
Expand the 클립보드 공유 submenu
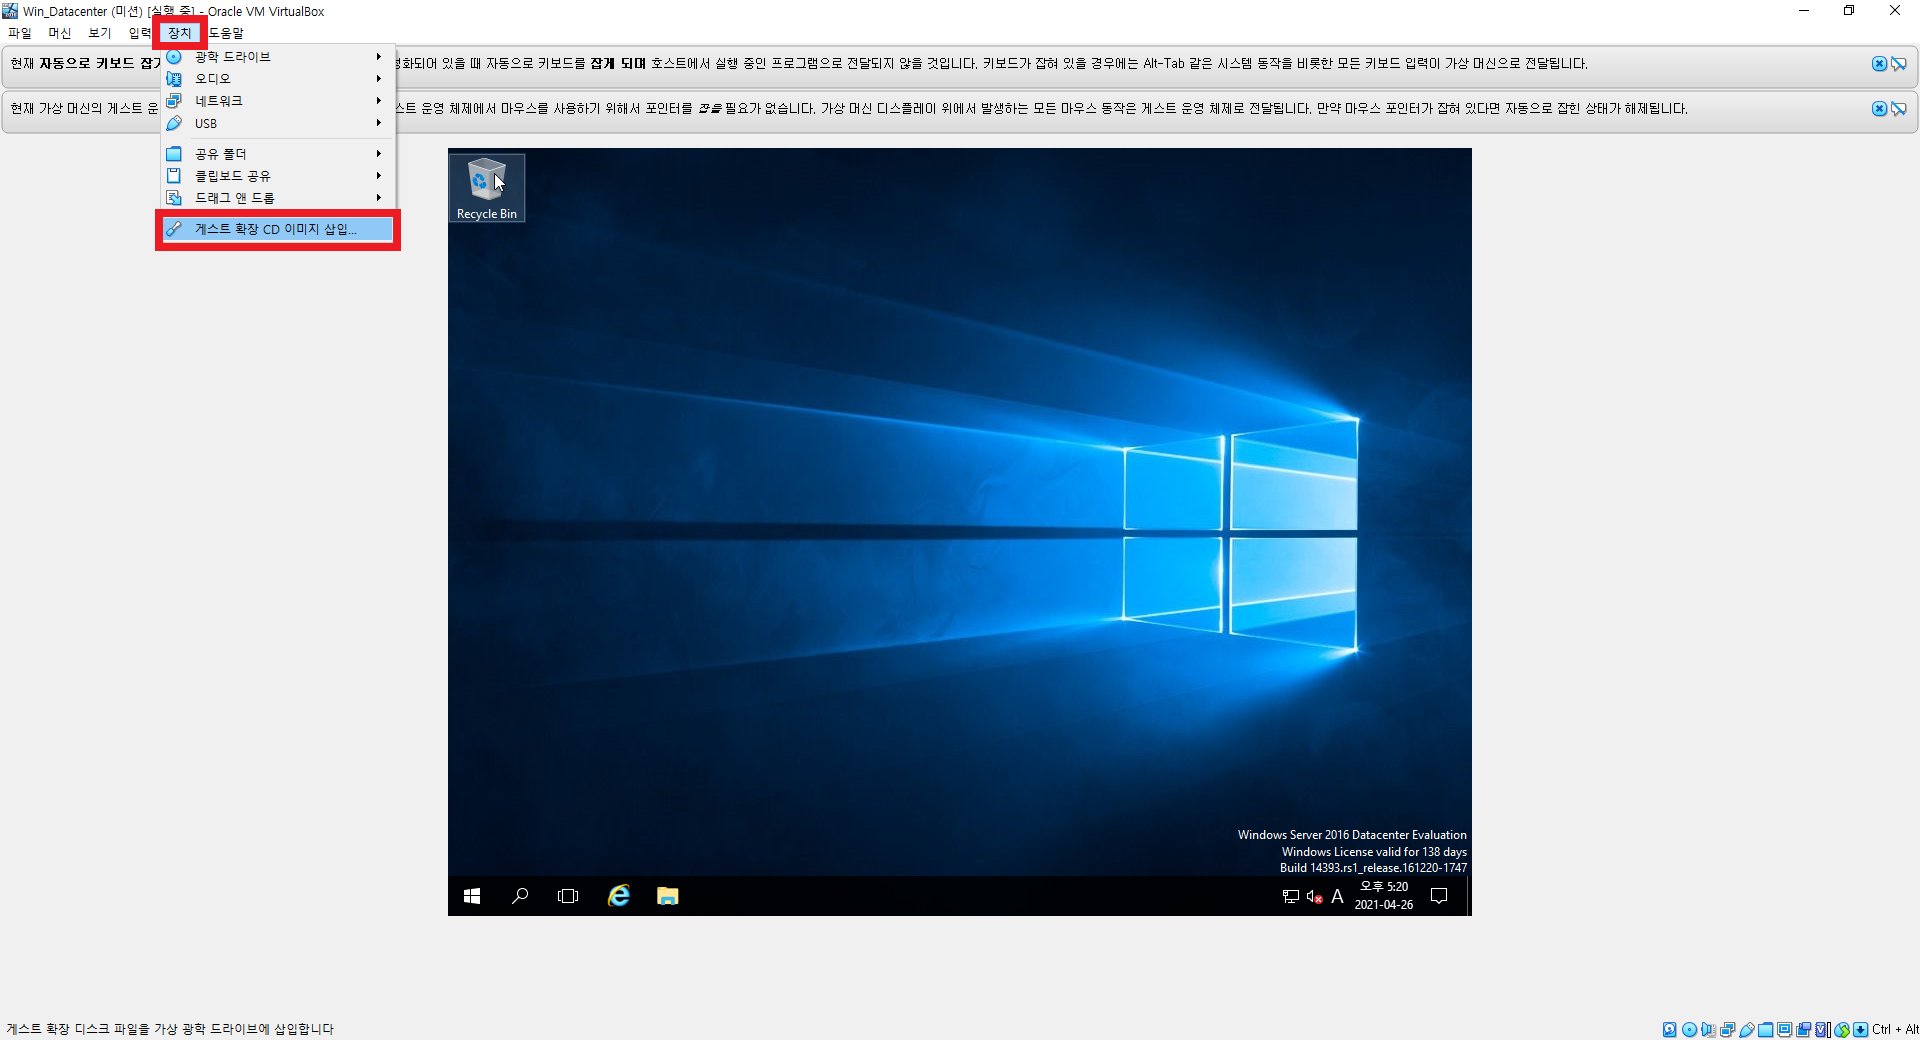(277, 176)
